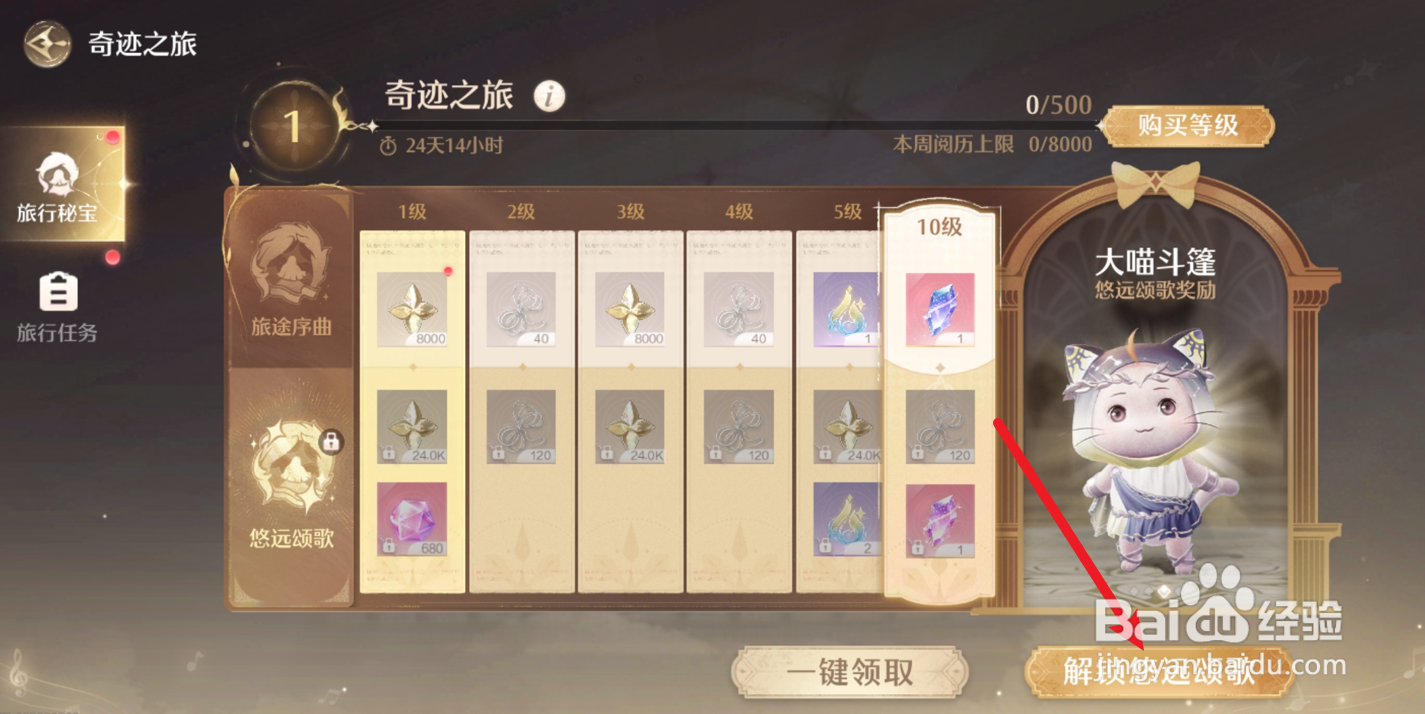Tap the level 1 badge circle
The height and width of the screenshot is (714, 1425).
tap(291, 128)
